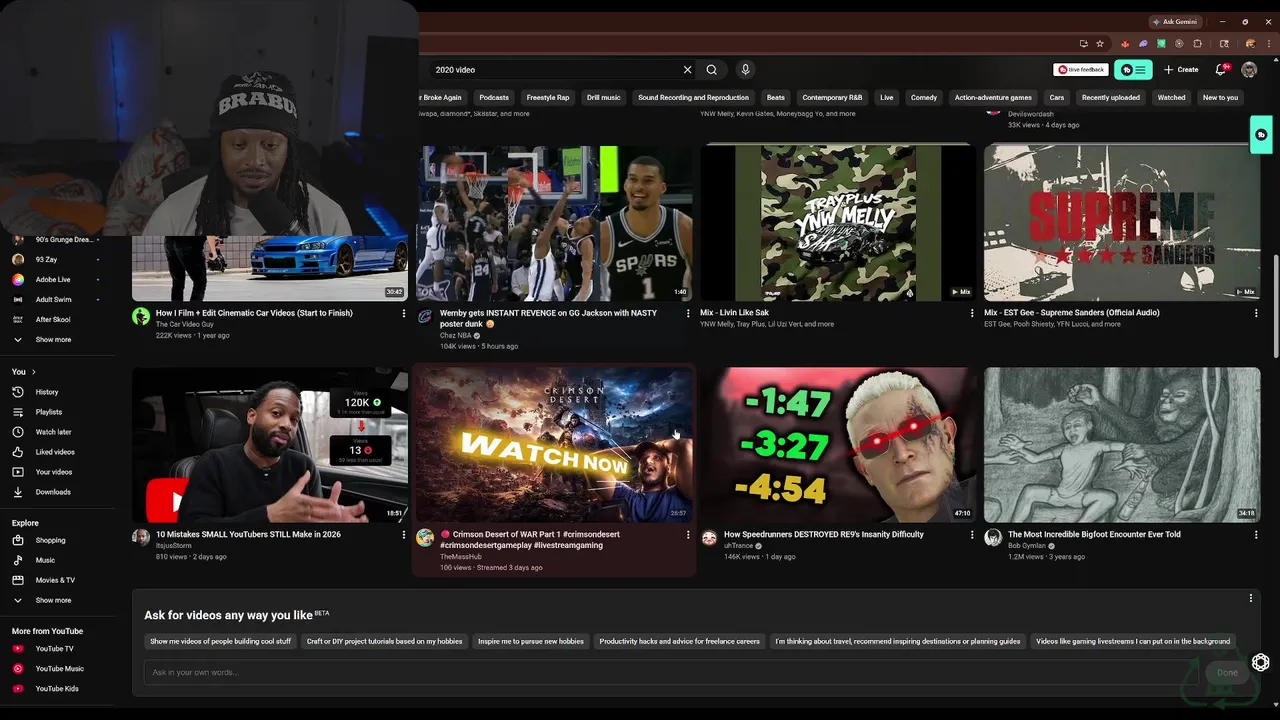
Task: Click the settings gear at bottom right
Action: (1261, 663)
